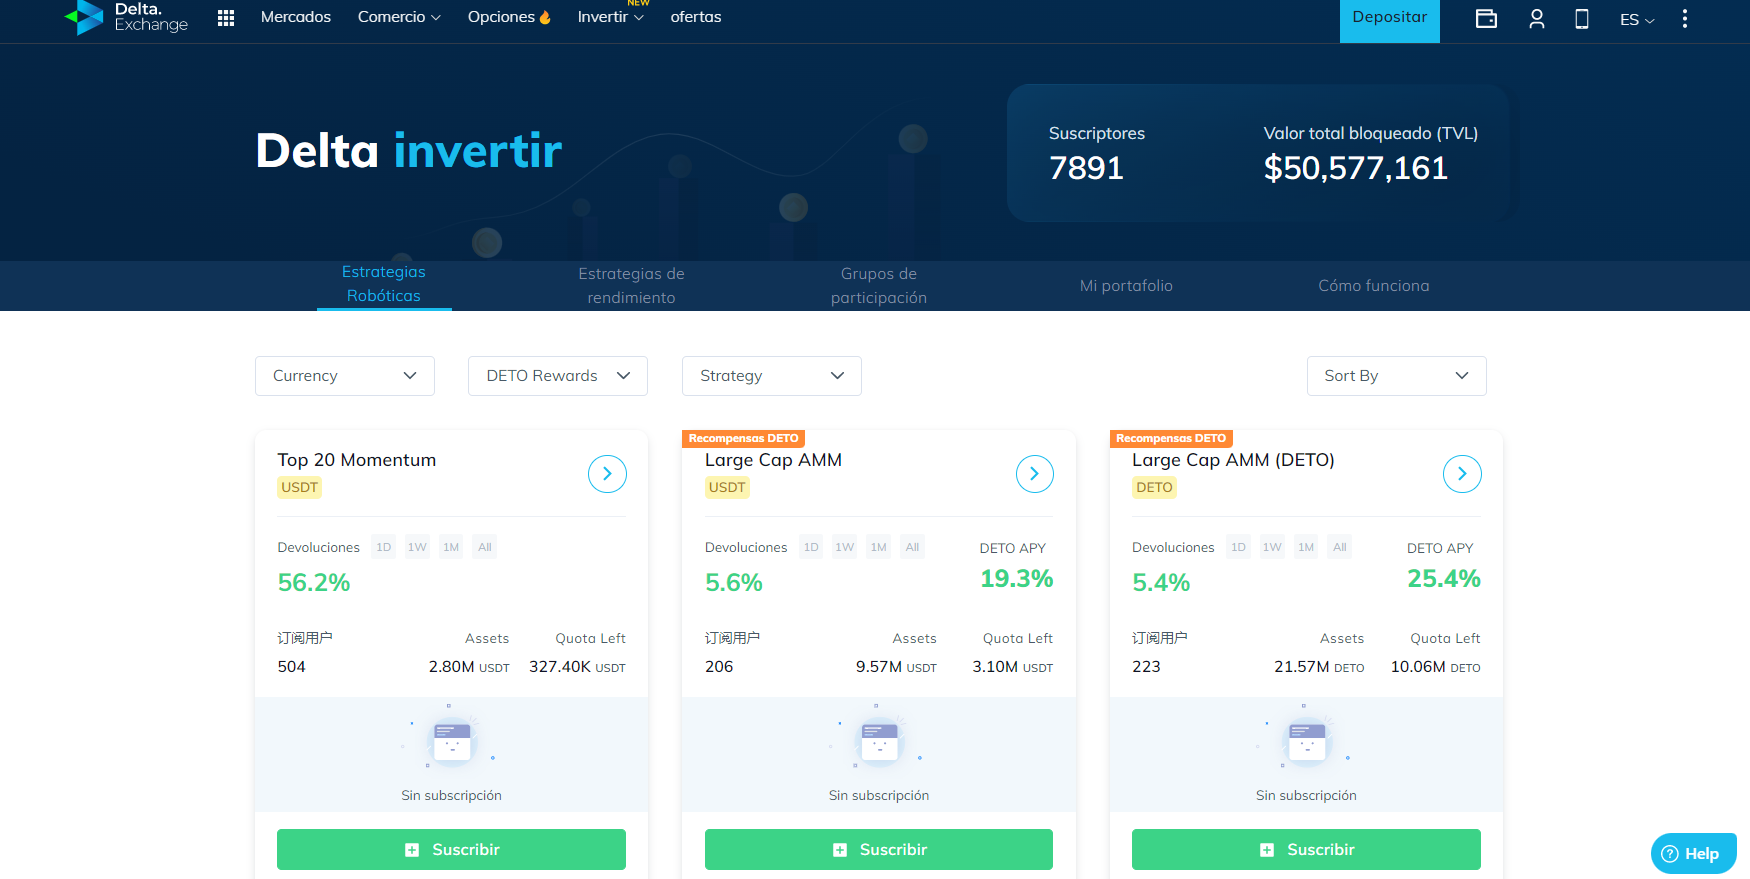Click the 56.2% return value
1750x879 pixels.
click(x=314, y=583)
